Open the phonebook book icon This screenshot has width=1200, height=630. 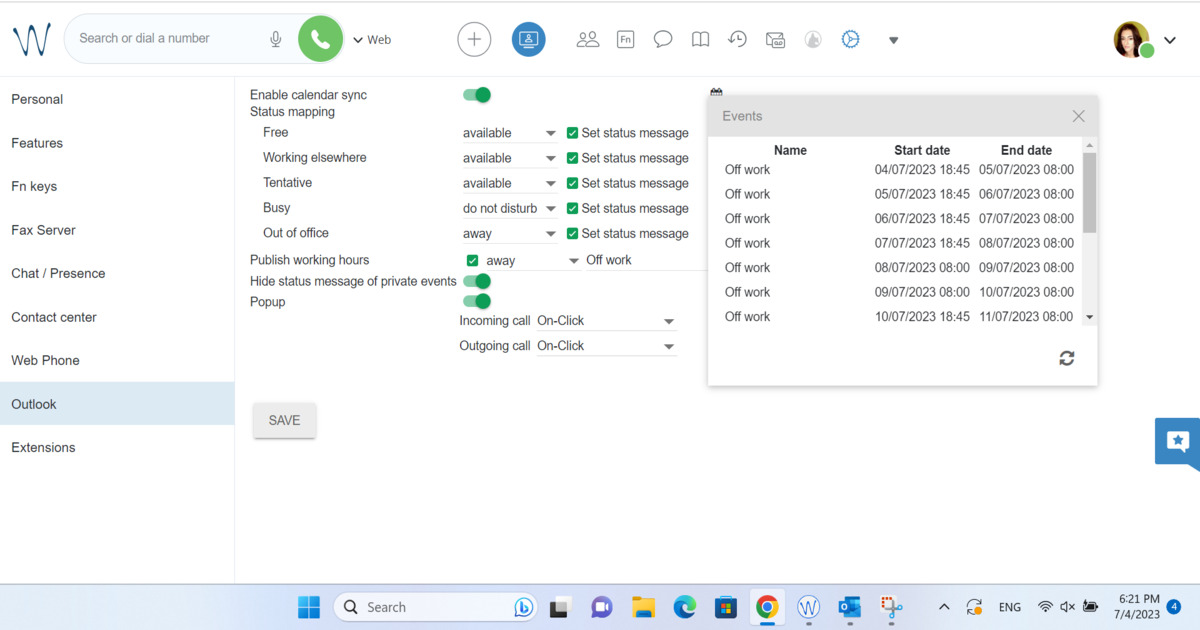point(701,39)
